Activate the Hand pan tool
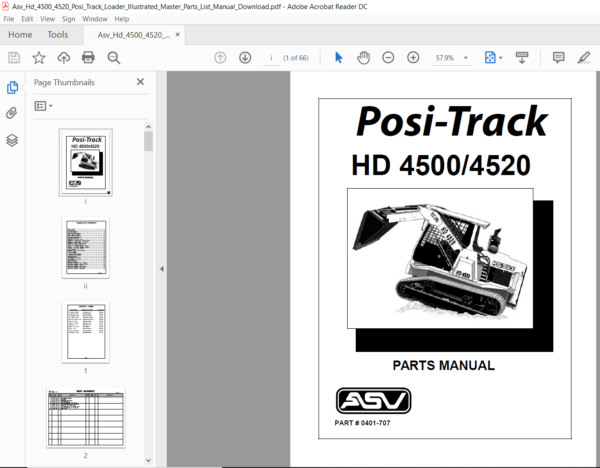The height and width of the screenshot is (468, 600). 363,58
